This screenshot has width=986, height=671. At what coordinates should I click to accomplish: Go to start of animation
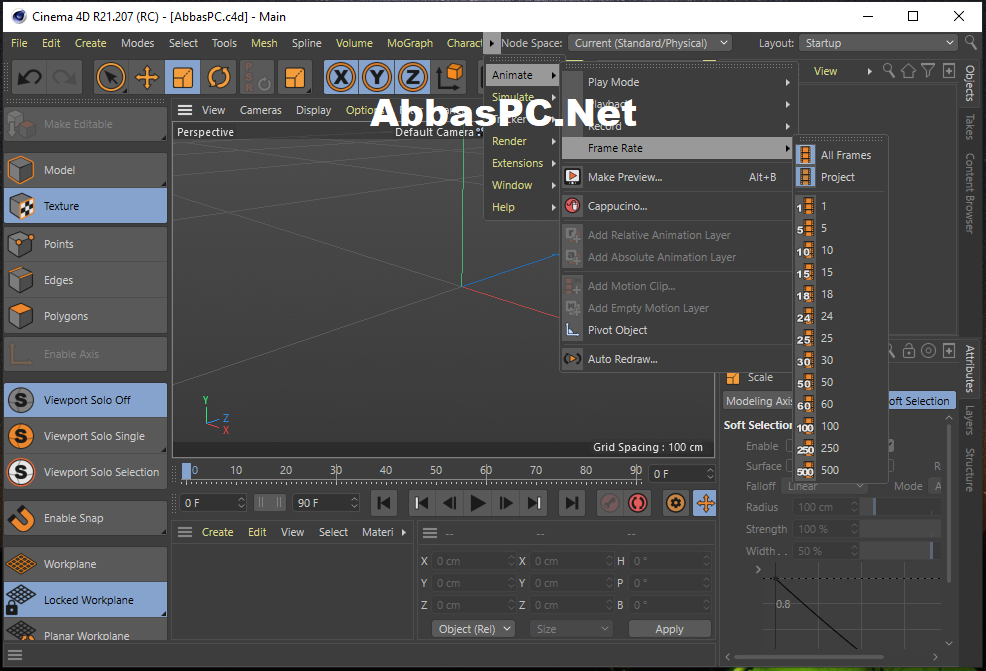click(x=384, y=503)
